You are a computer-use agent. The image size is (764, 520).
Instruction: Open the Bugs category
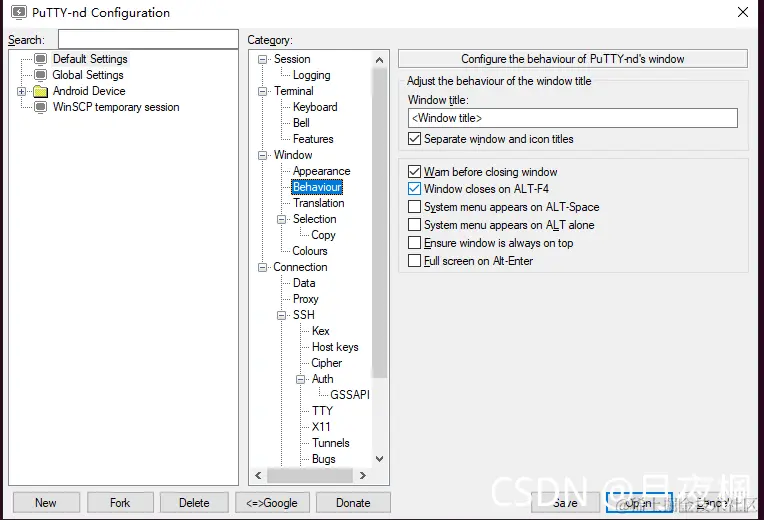pyautogui.click(x=324, y=459)
